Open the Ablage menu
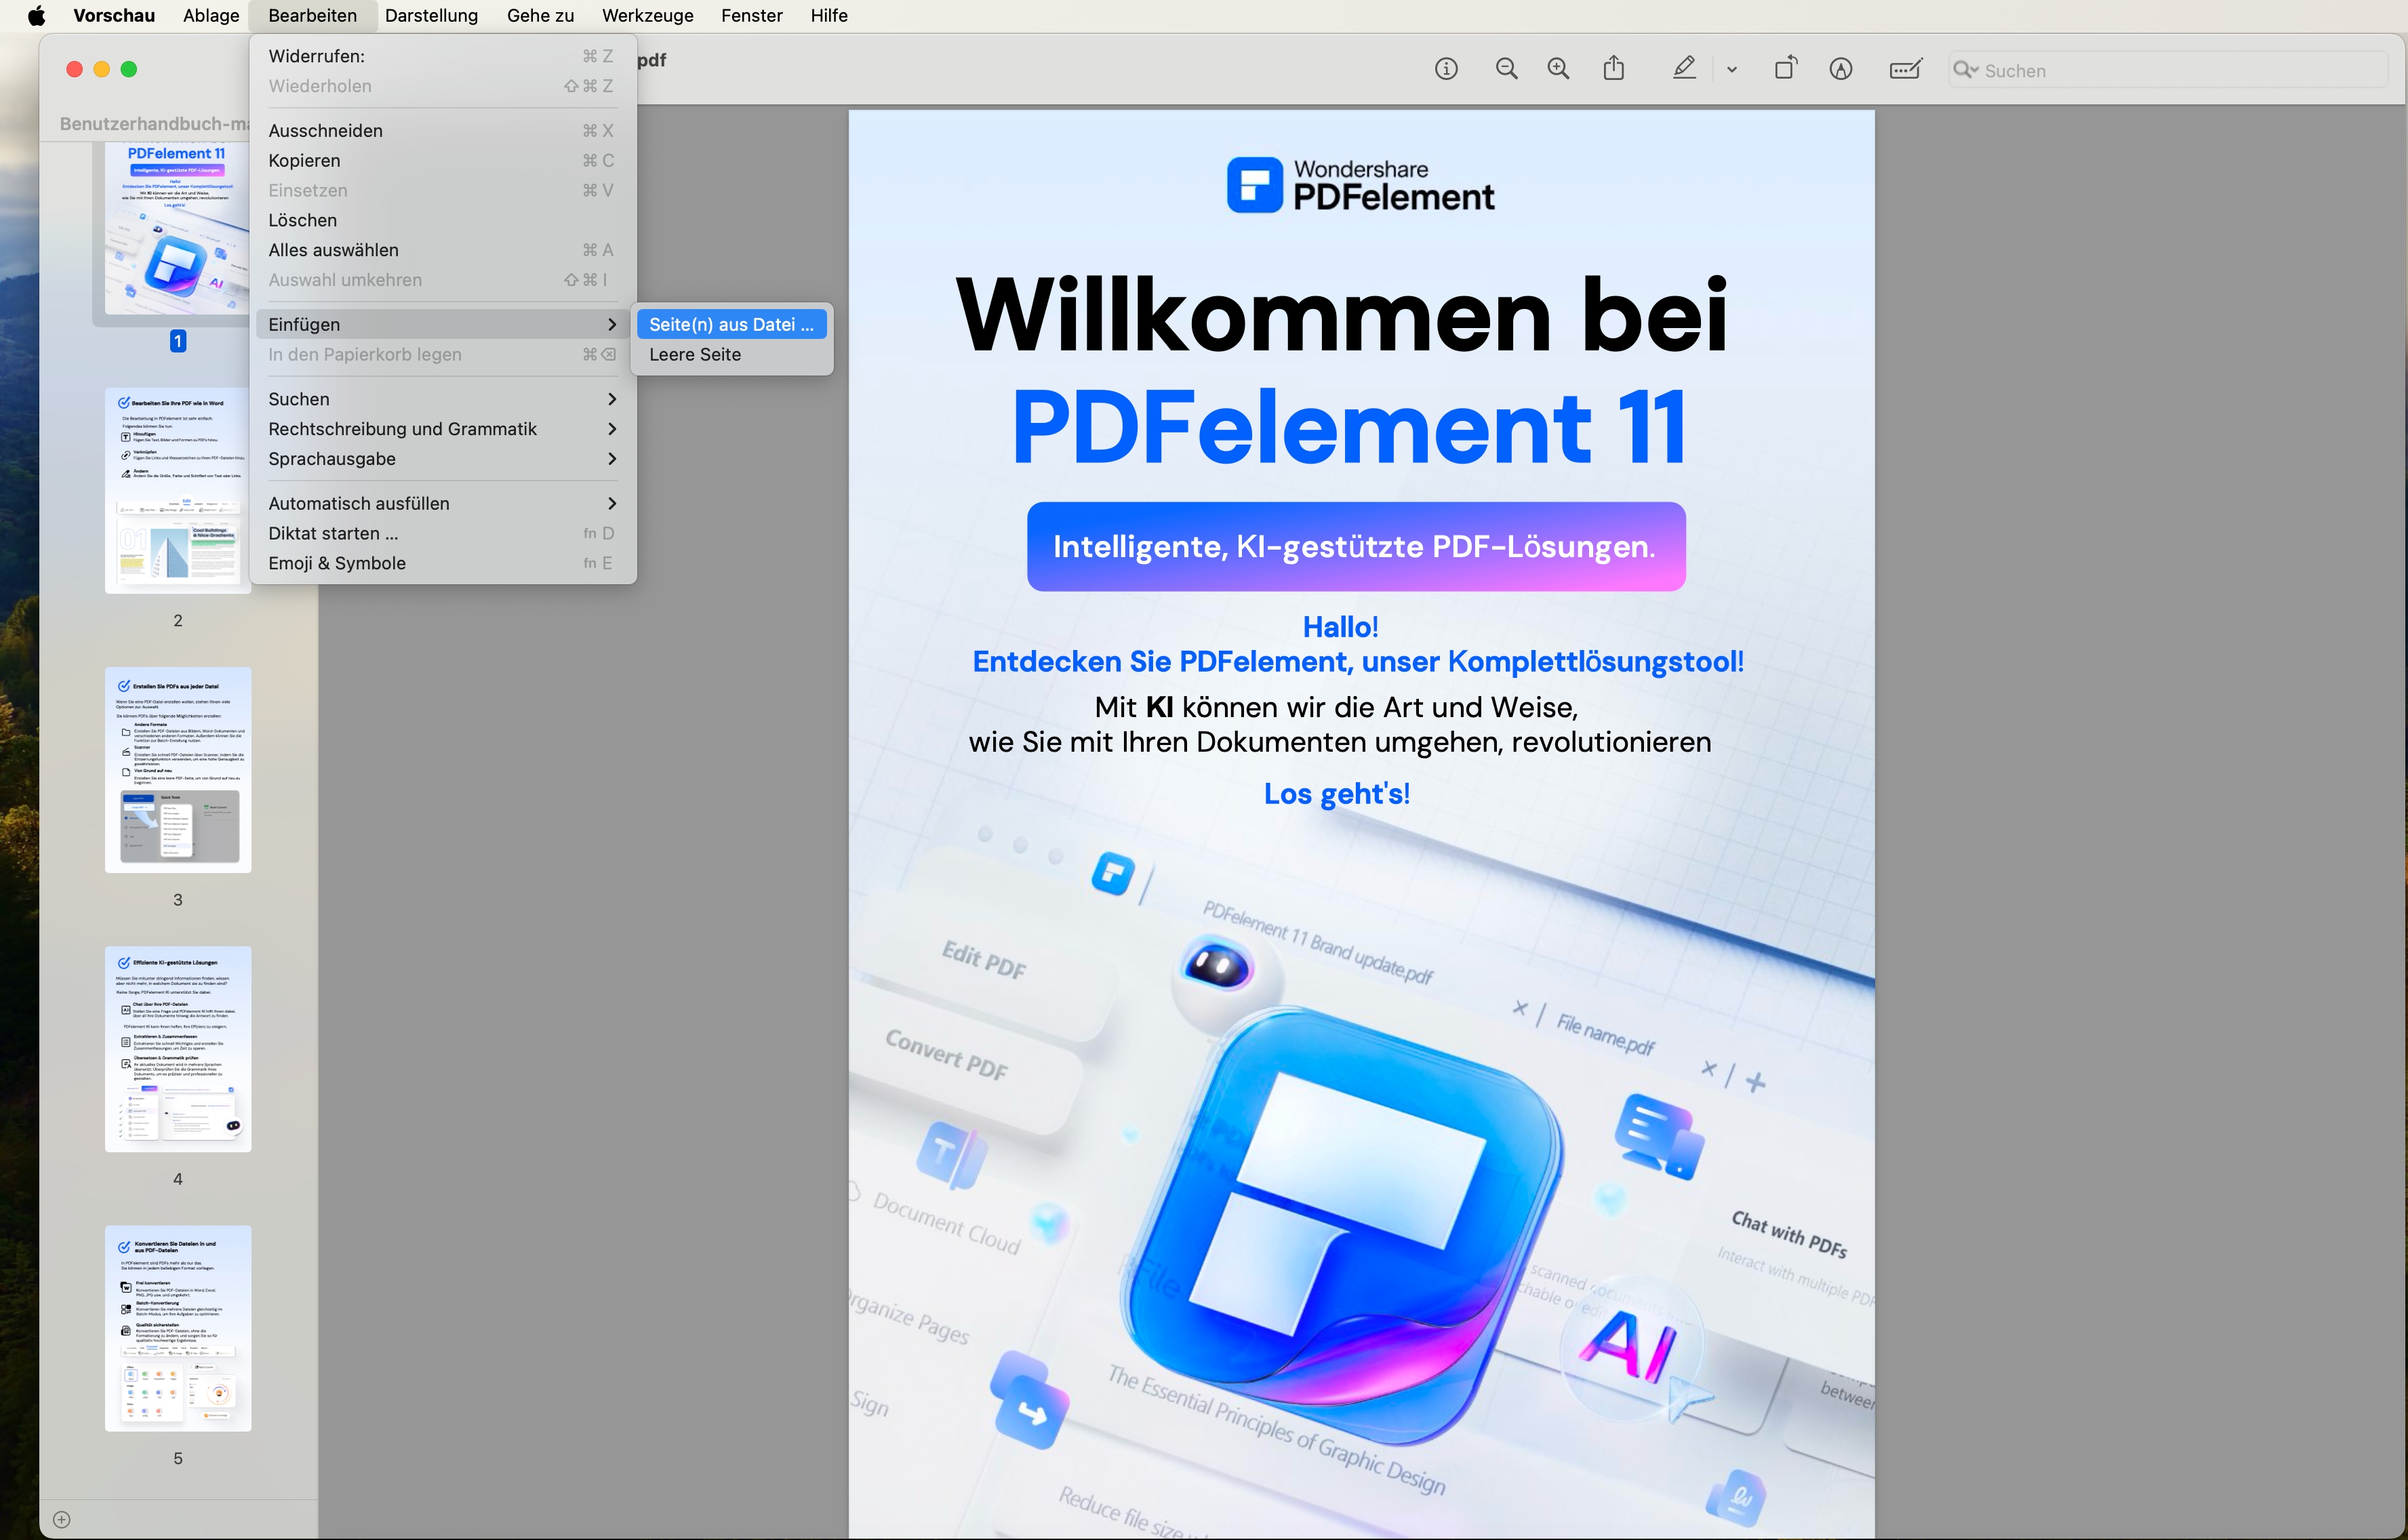The width and height of the screenshot is (2408, 1540). coord(211,15)
